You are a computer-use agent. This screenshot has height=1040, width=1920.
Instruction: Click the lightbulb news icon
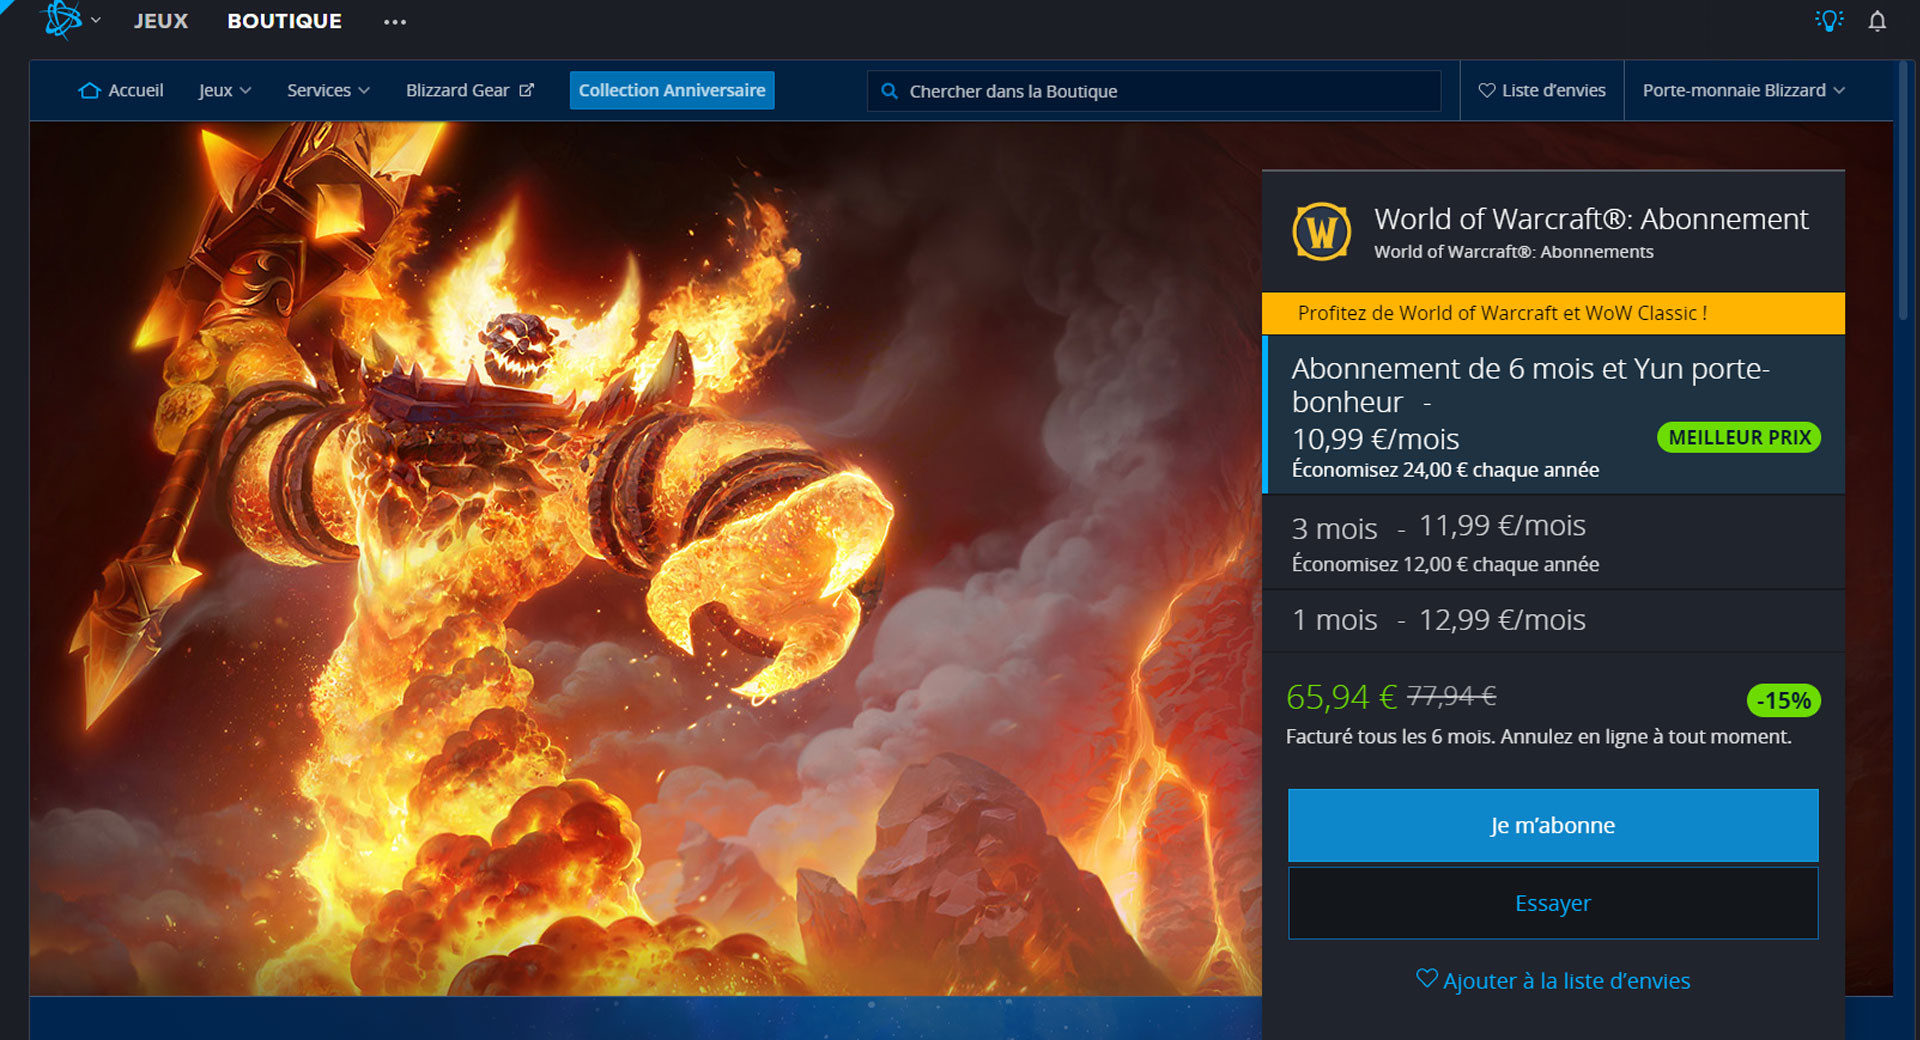(1829, 20)
